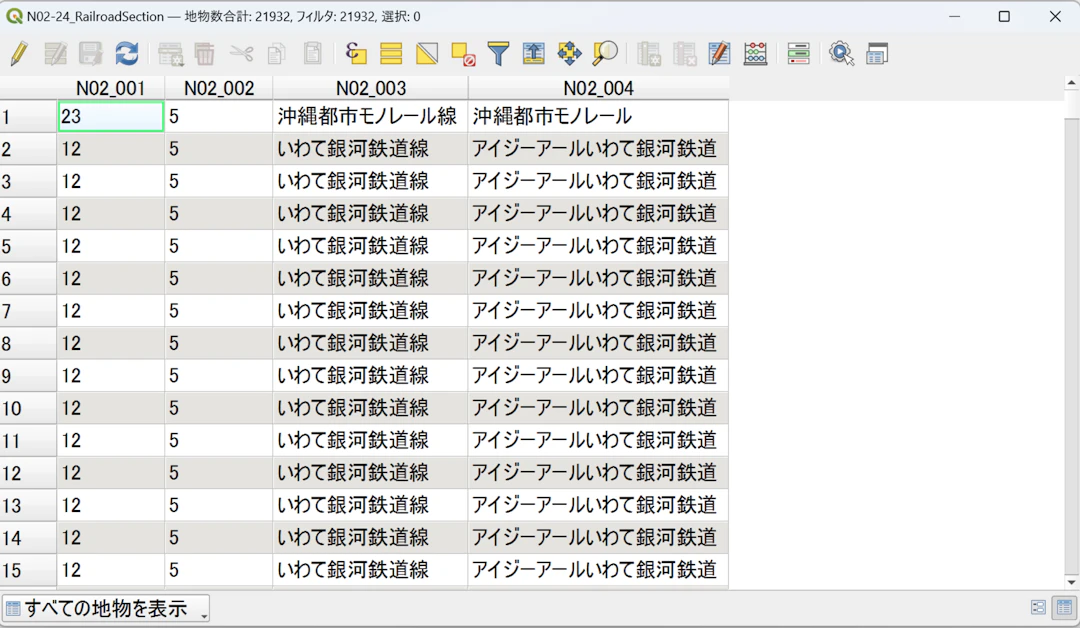Open select features by expression

point(355,53)
